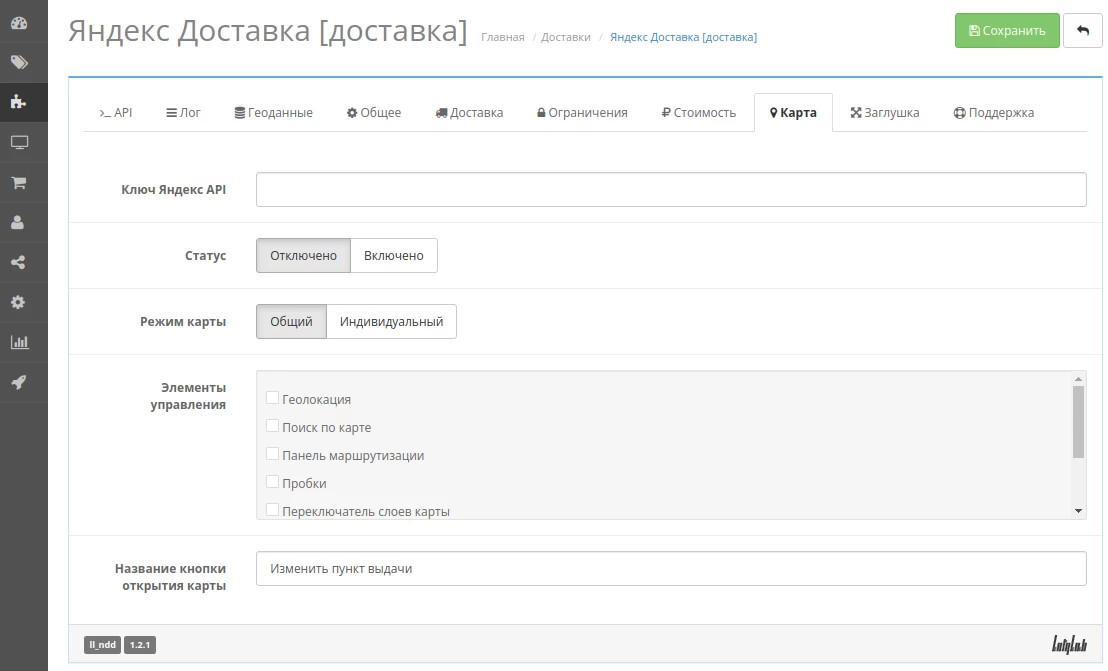The width and height of the screenshot is (1108, 671).
Task: Open the extensions puzzle icon in sidebar
Action: tap(19, 102)
